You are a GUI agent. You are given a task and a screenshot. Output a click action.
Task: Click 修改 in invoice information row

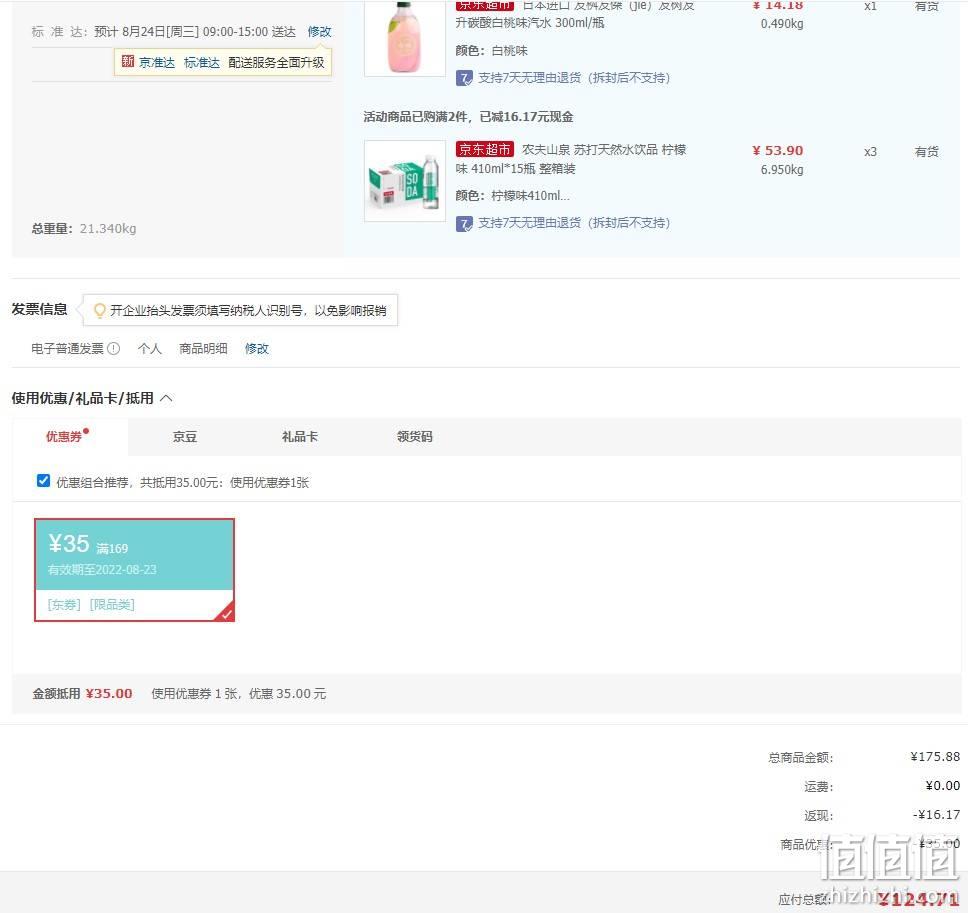pos(256,349)
